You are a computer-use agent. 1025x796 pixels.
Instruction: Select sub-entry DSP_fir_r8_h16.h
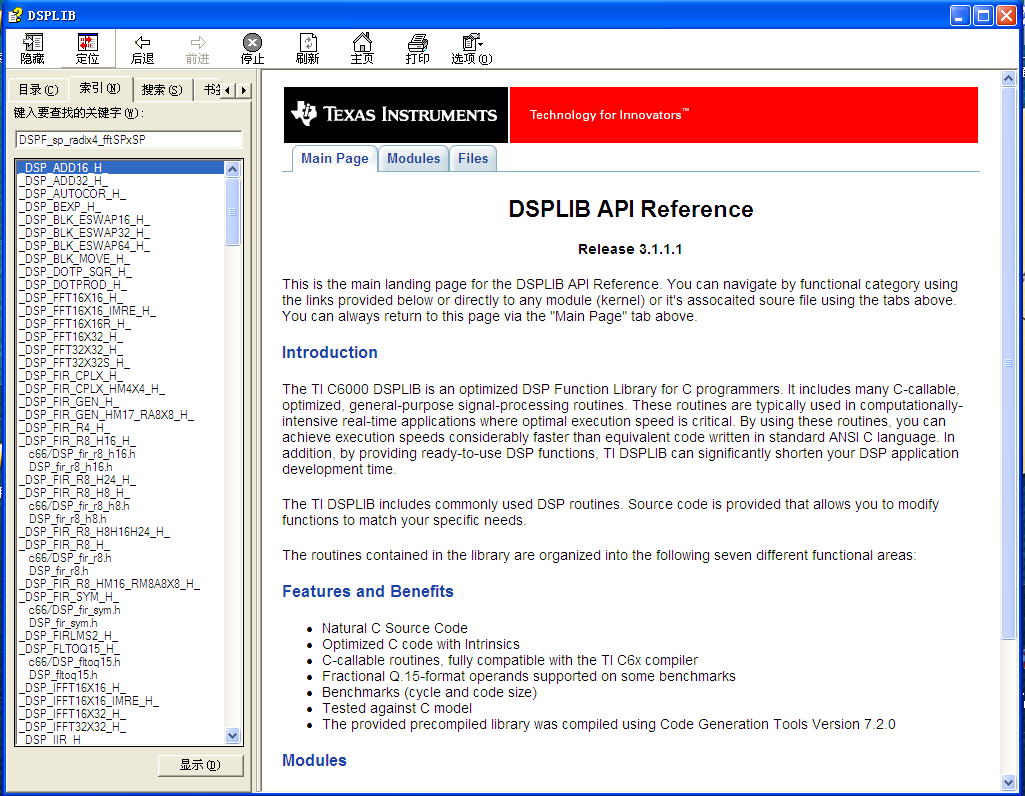pos(71,467)
